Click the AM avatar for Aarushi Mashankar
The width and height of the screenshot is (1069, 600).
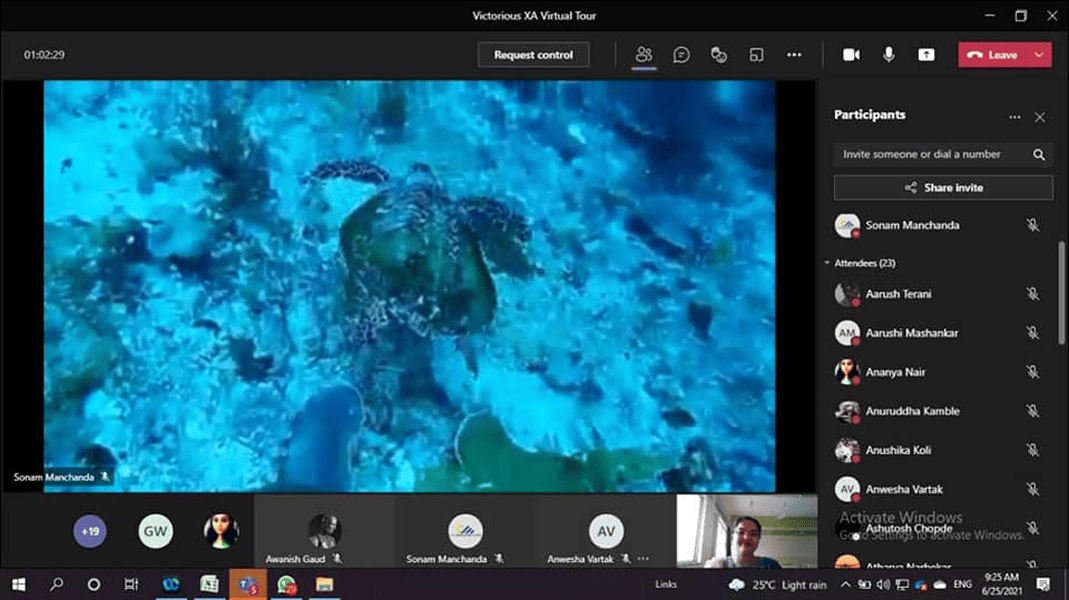coord(847,333)
